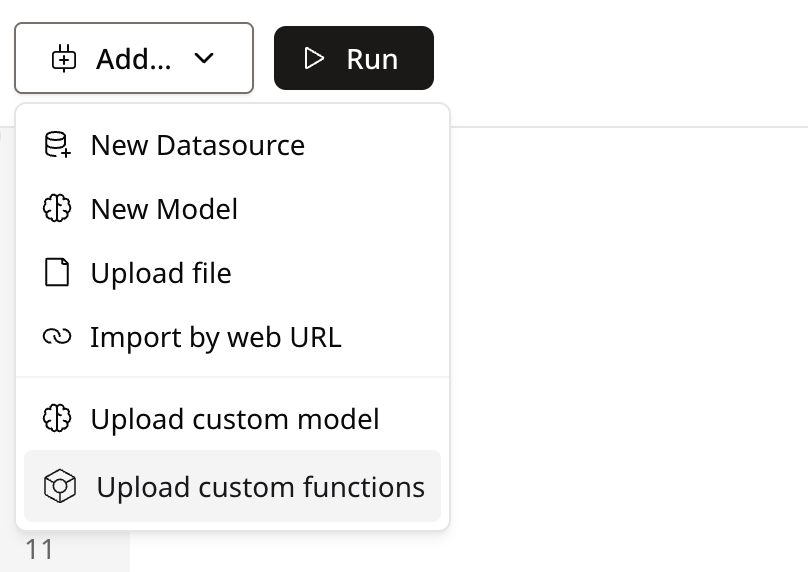Click the plug icon on the Add button
Viewport: 808px width, 572px height.
tap(64, 58)
